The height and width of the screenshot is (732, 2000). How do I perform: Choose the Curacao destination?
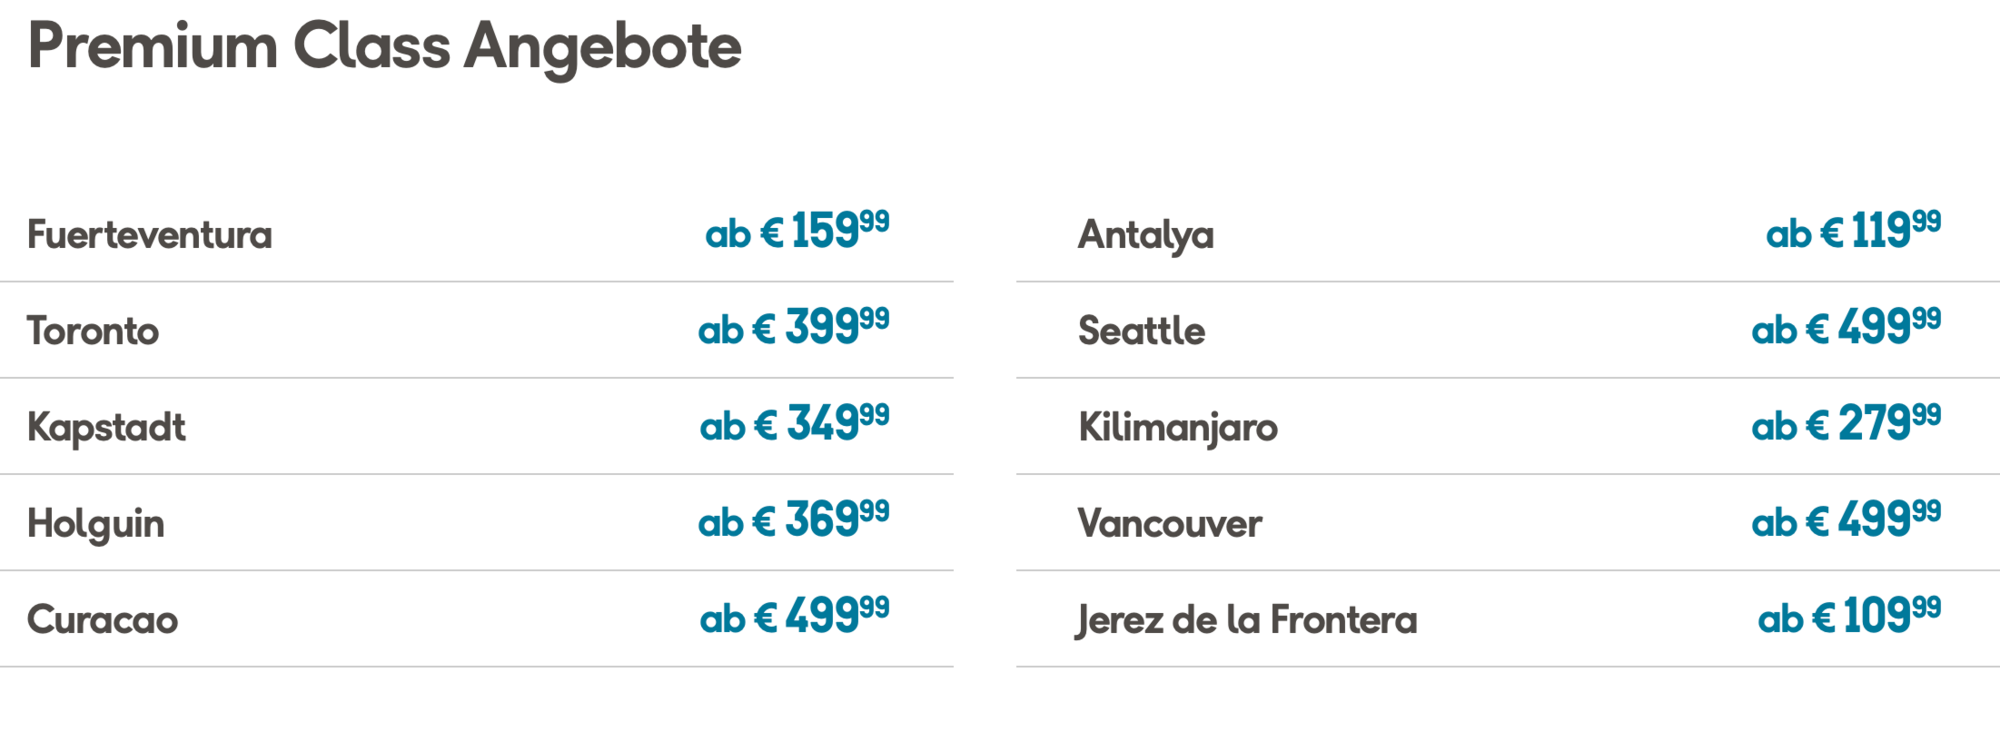coord(103,620)
